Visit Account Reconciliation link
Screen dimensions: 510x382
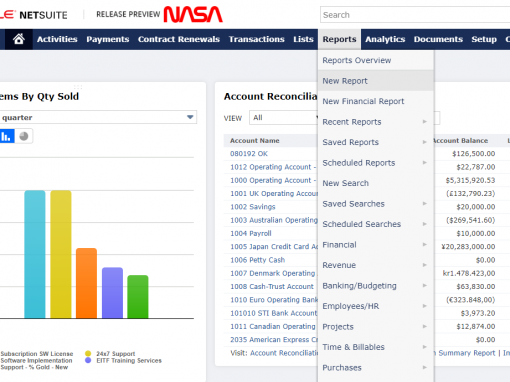click(284, 353)
